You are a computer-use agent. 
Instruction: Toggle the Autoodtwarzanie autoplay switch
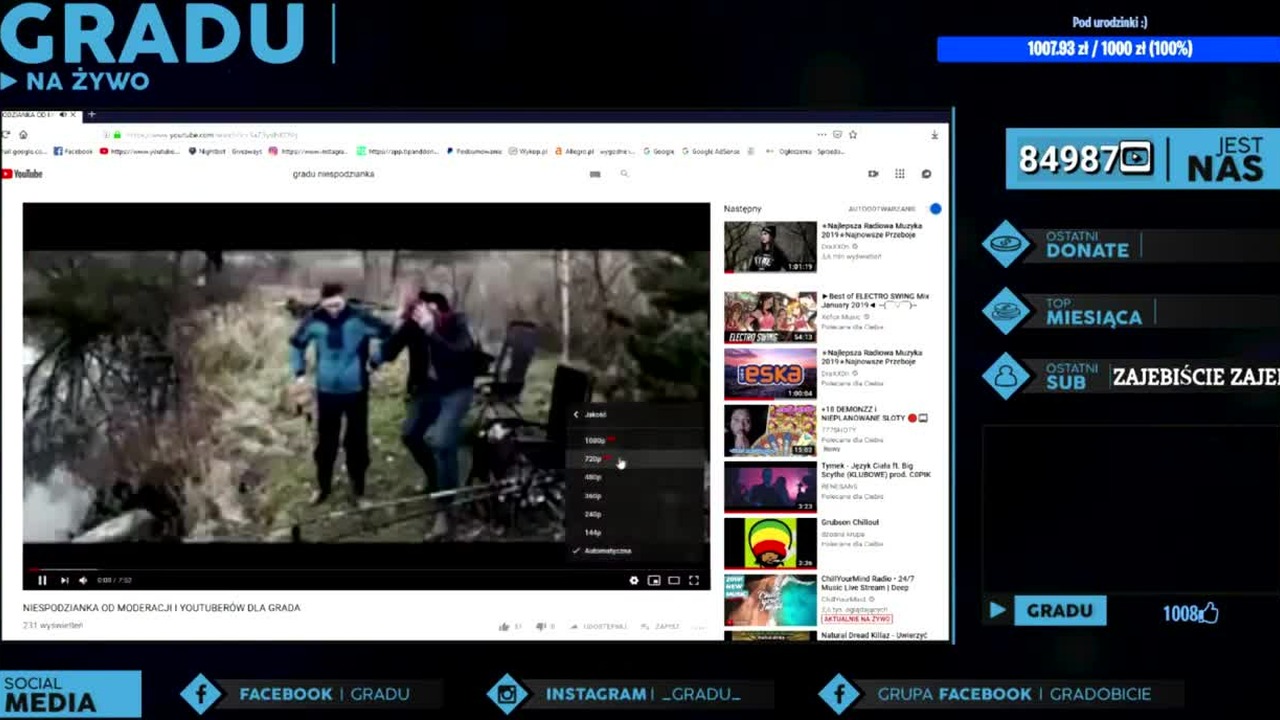click(935, 209)
